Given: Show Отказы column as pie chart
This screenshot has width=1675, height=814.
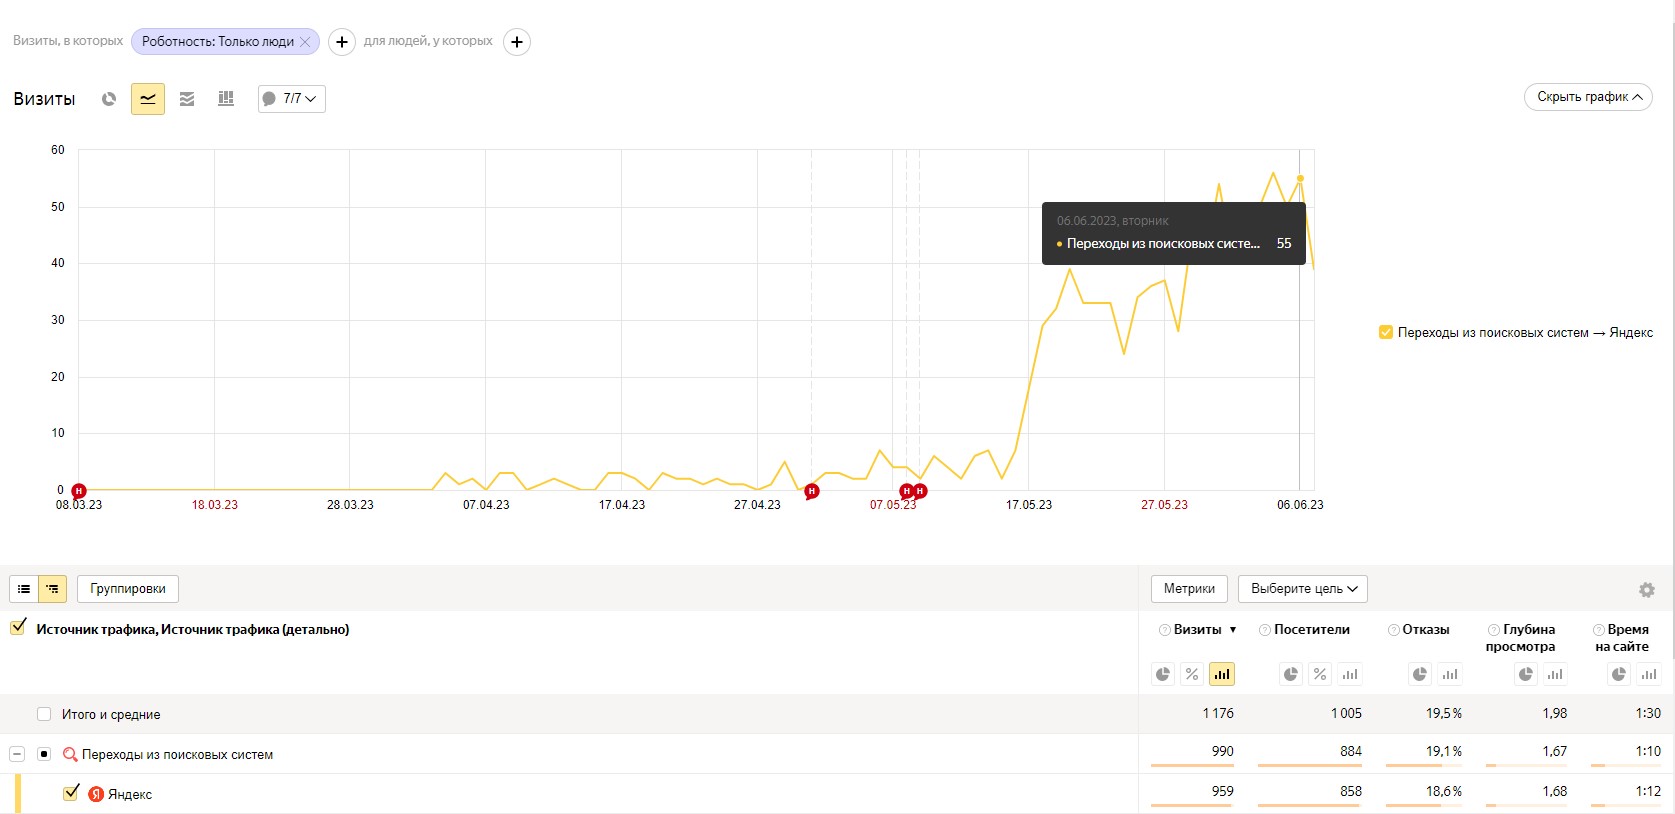Looking at the screenshot, I should 1420,674.
